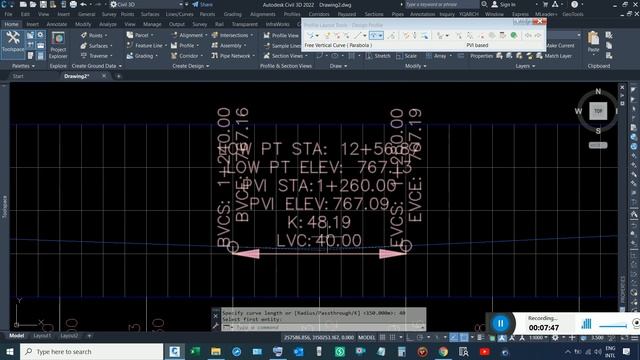Open the Surfaces menu
Viewport: 640px width, 360px height.
click(150, 14)
